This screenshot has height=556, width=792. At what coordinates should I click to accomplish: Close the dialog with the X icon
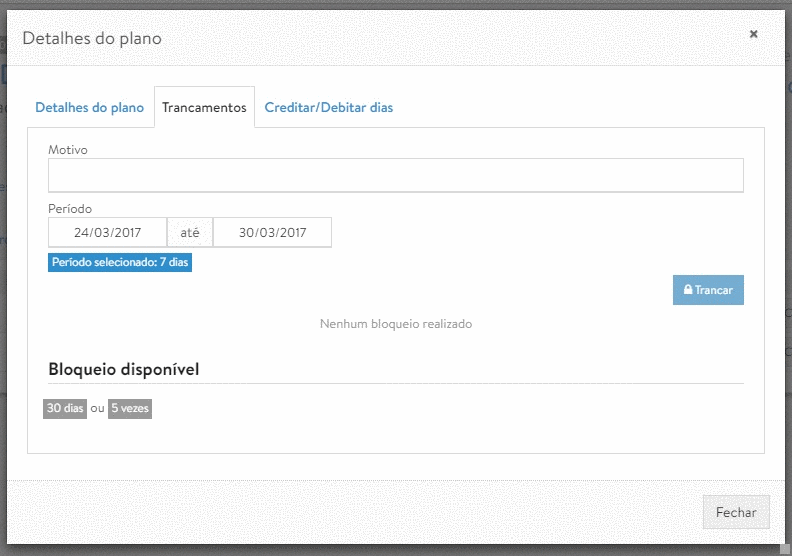click(x=753, y=34)
